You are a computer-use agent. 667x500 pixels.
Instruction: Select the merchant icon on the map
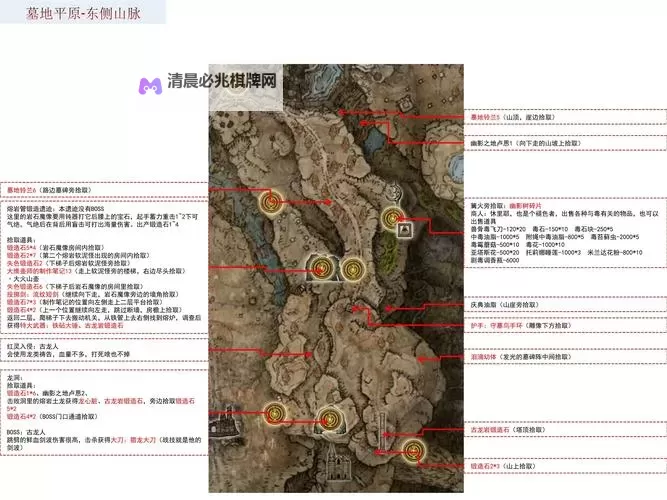coord(405,231)
